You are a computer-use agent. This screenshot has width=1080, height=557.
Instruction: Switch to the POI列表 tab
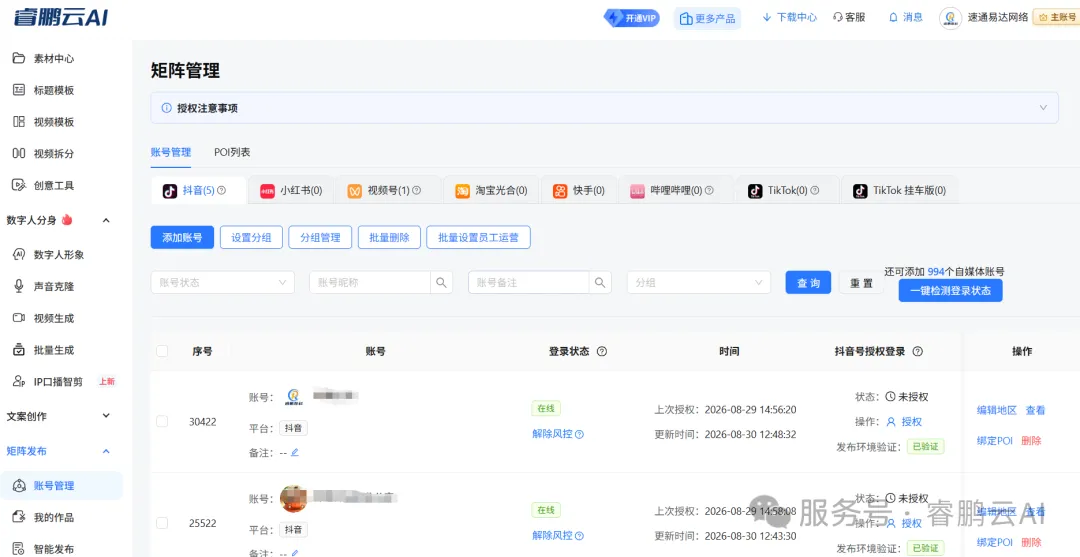tap(232, 152)
